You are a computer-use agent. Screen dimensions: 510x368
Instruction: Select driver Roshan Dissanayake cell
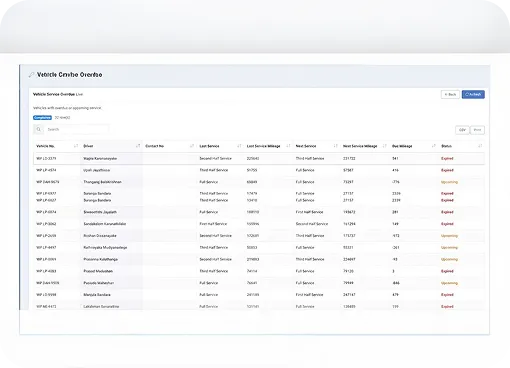click(100, 236)
